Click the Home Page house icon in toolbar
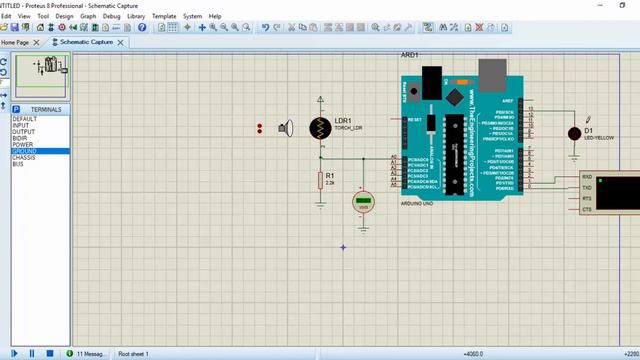The image size is (640, 360). 40,27
